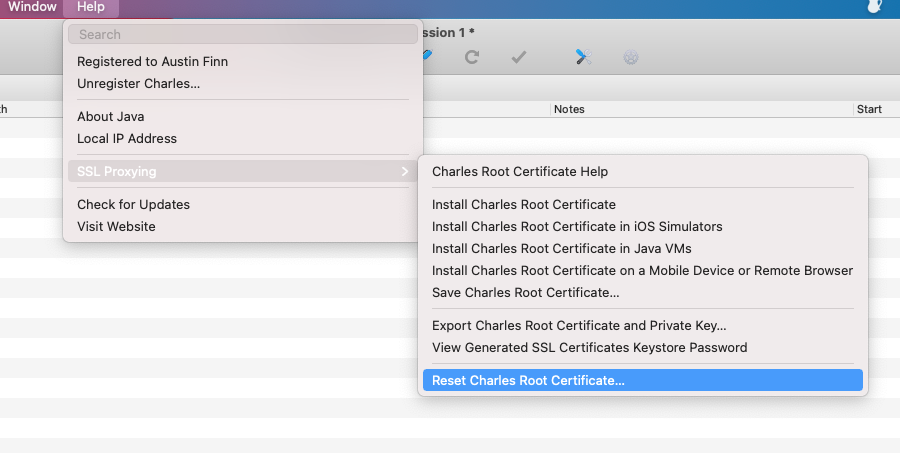The image size is (900, 453).
Task: Open View Generated SSL Certificates Keystore Password
Action: pos(589,348)
